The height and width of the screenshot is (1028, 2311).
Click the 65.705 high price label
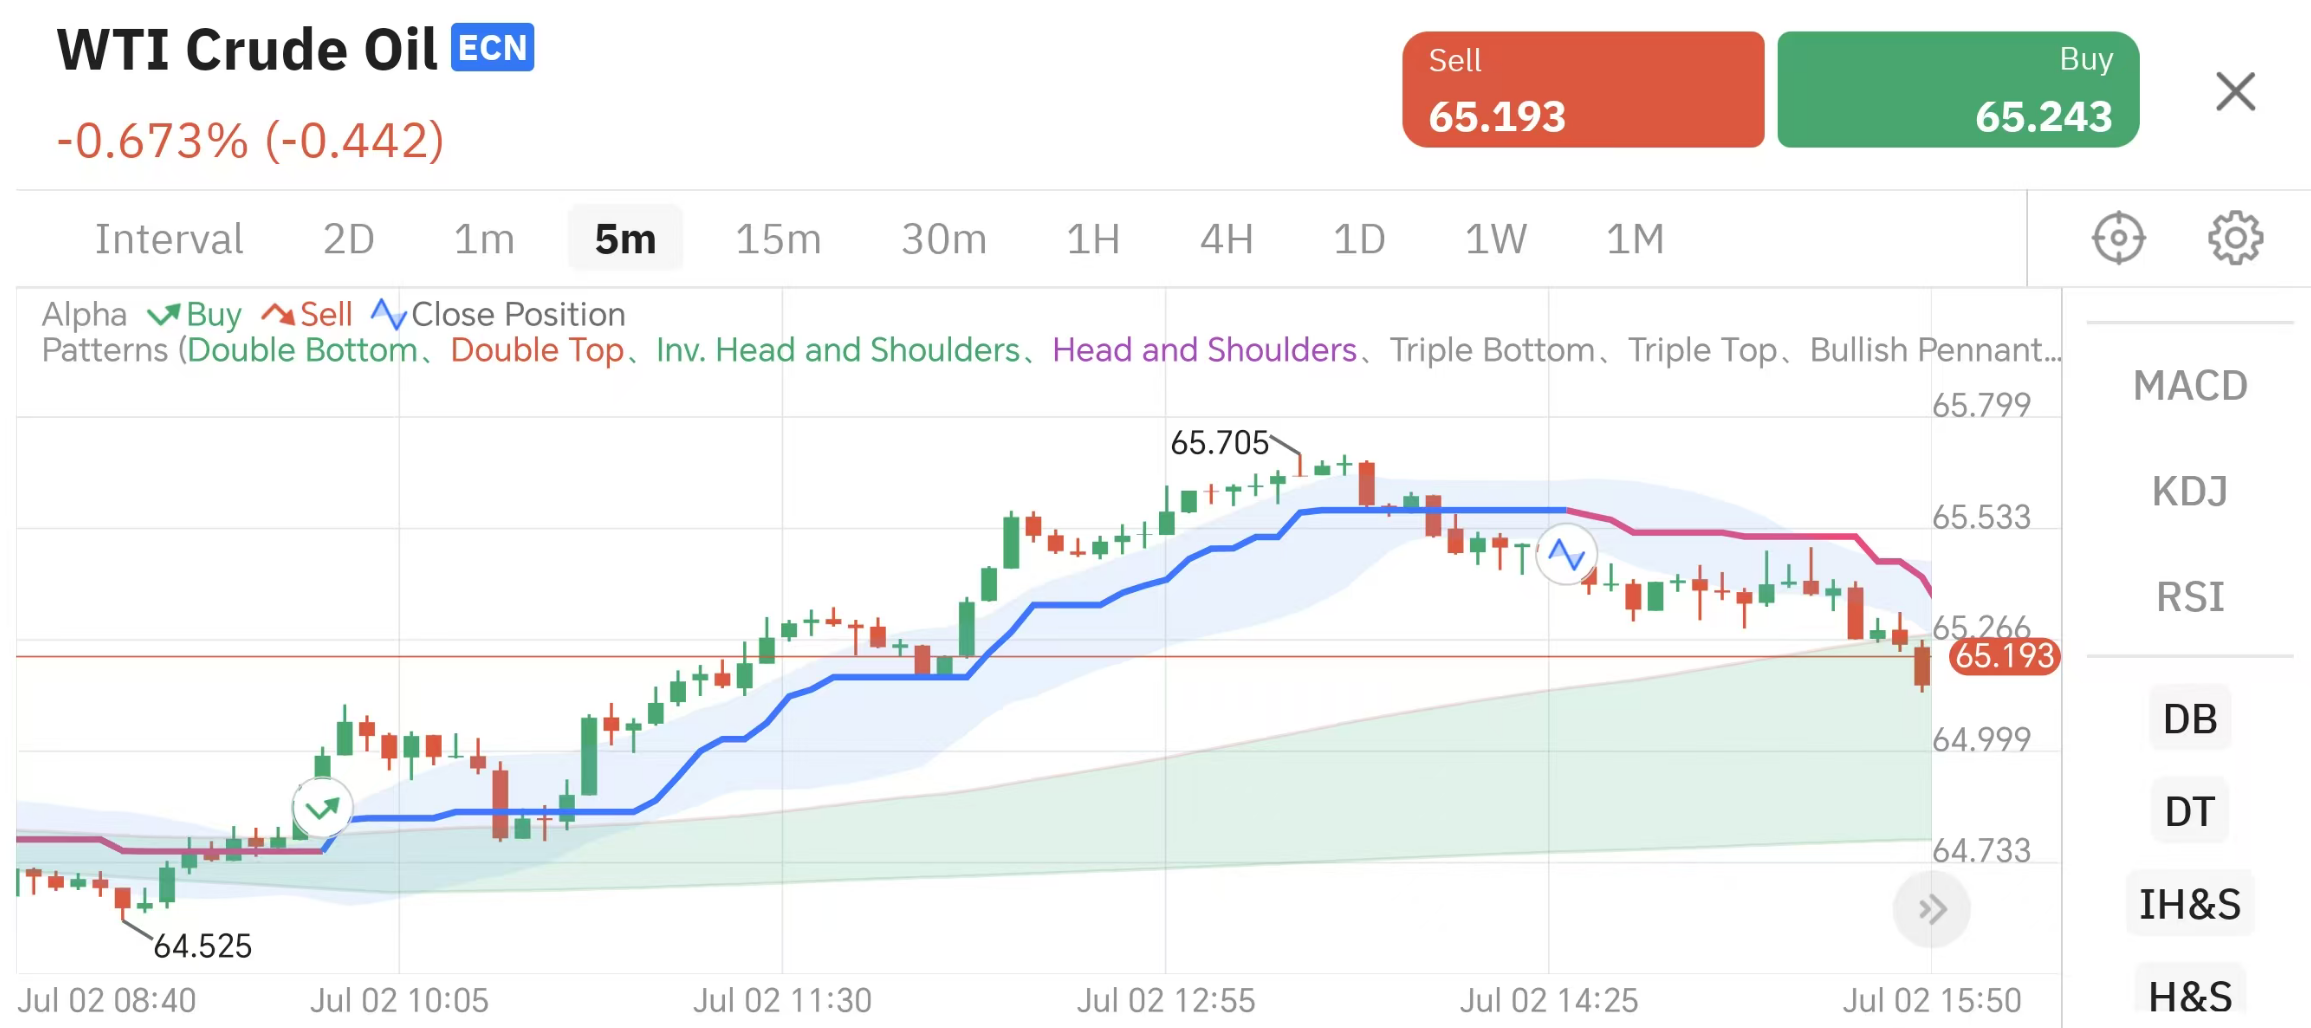click(1219, 442)
